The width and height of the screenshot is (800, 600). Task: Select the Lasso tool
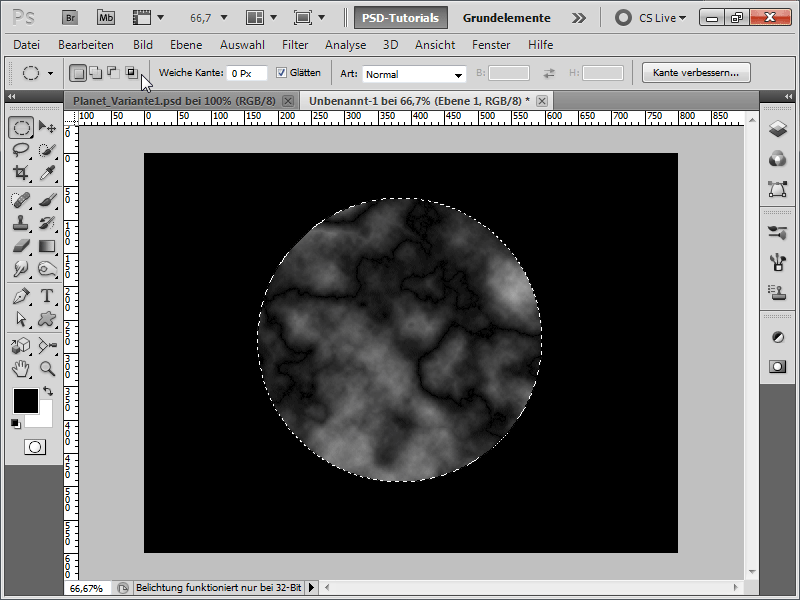(21, 150)
